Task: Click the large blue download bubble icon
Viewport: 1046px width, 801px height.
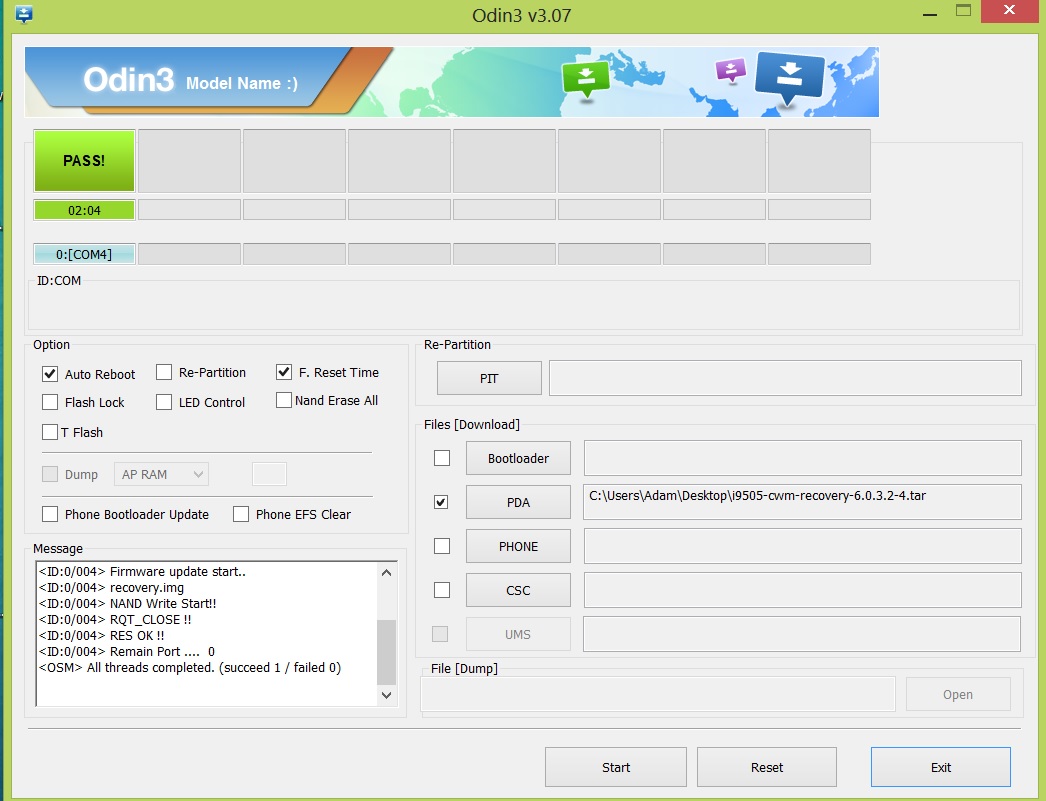Action: click(x=789, y=79)
